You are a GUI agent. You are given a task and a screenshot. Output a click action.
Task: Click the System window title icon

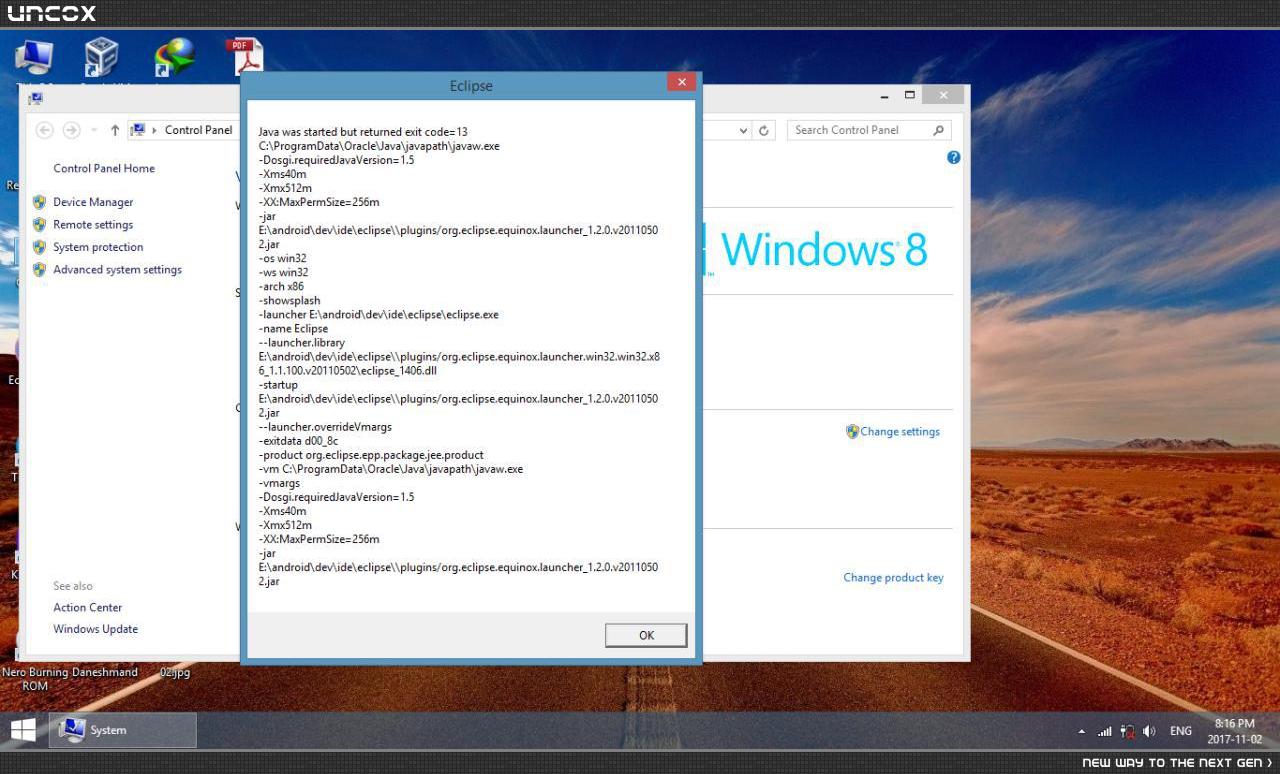tap(36, 98)
